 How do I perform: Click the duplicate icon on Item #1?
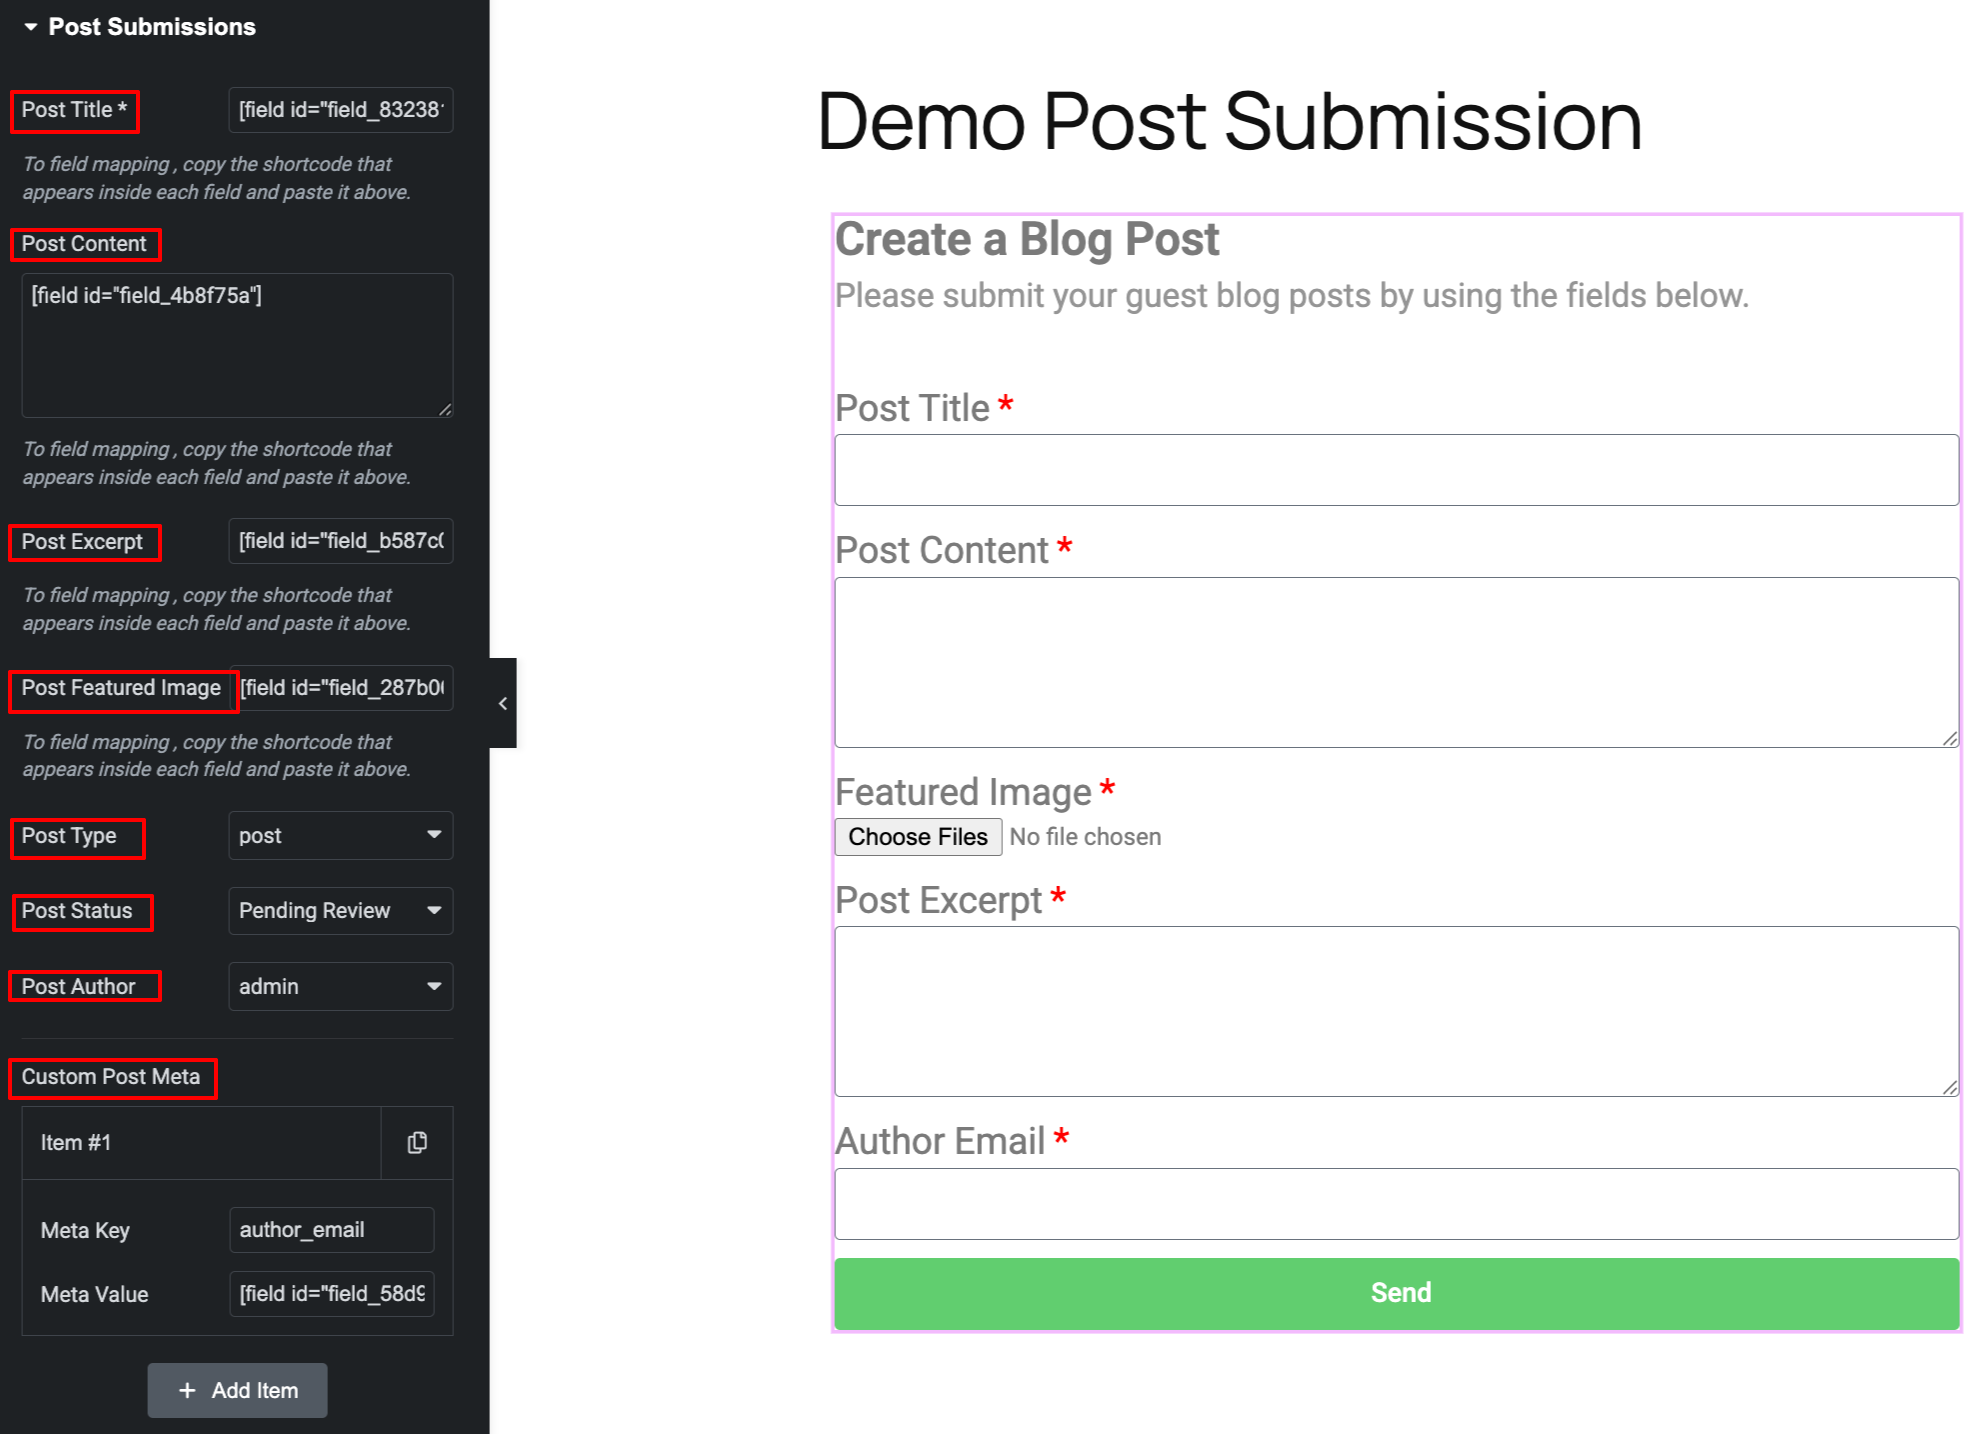tap(417, 1143)
